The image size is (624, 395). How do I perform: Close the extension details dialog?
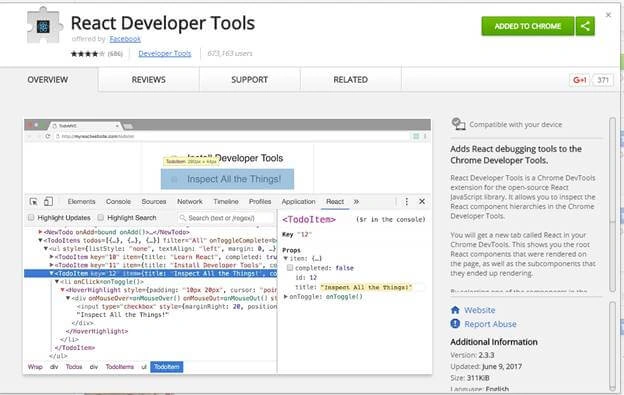[608, 15]
